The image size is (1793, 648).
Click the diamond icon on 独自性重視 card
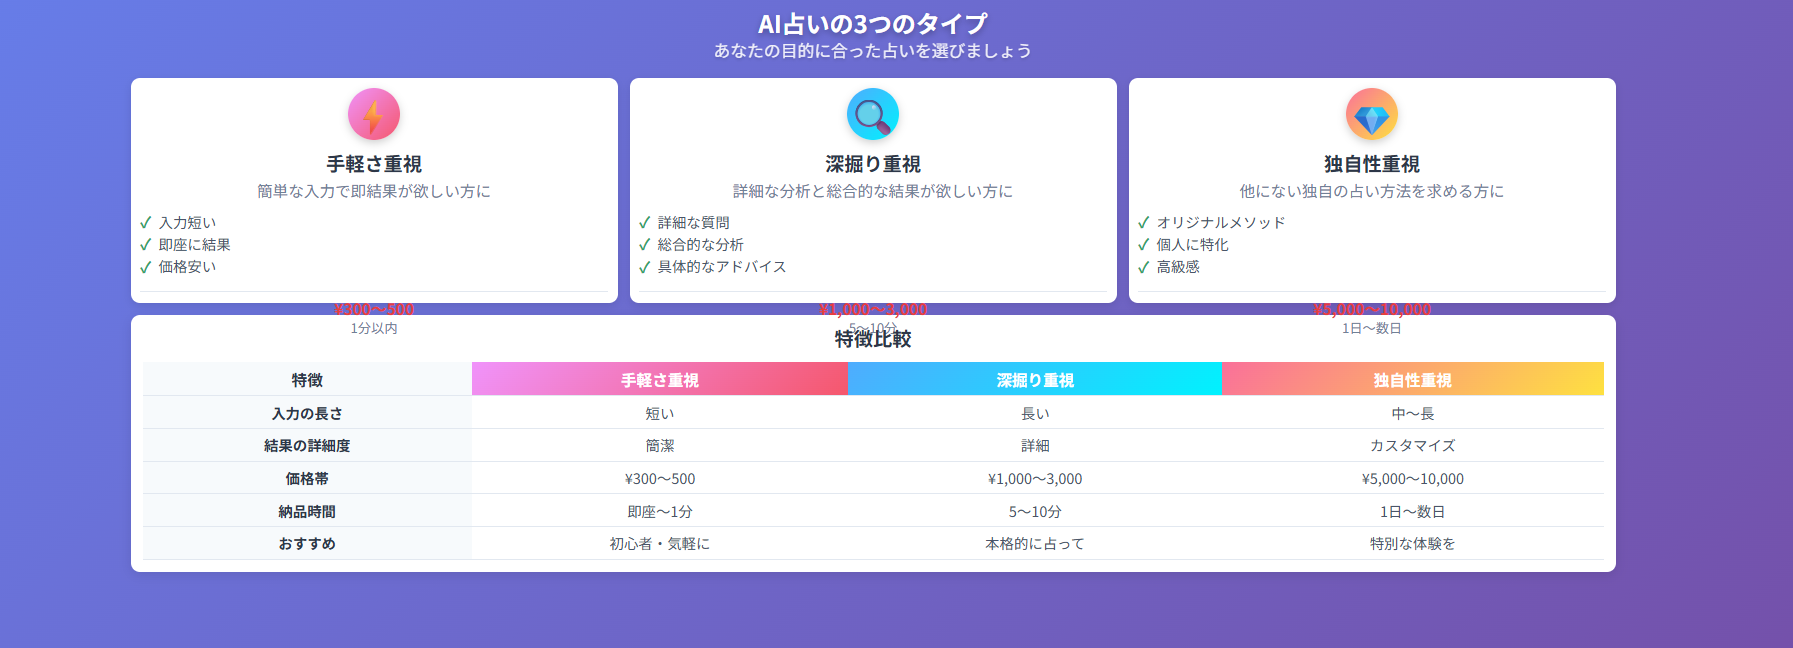(1371, 114)
